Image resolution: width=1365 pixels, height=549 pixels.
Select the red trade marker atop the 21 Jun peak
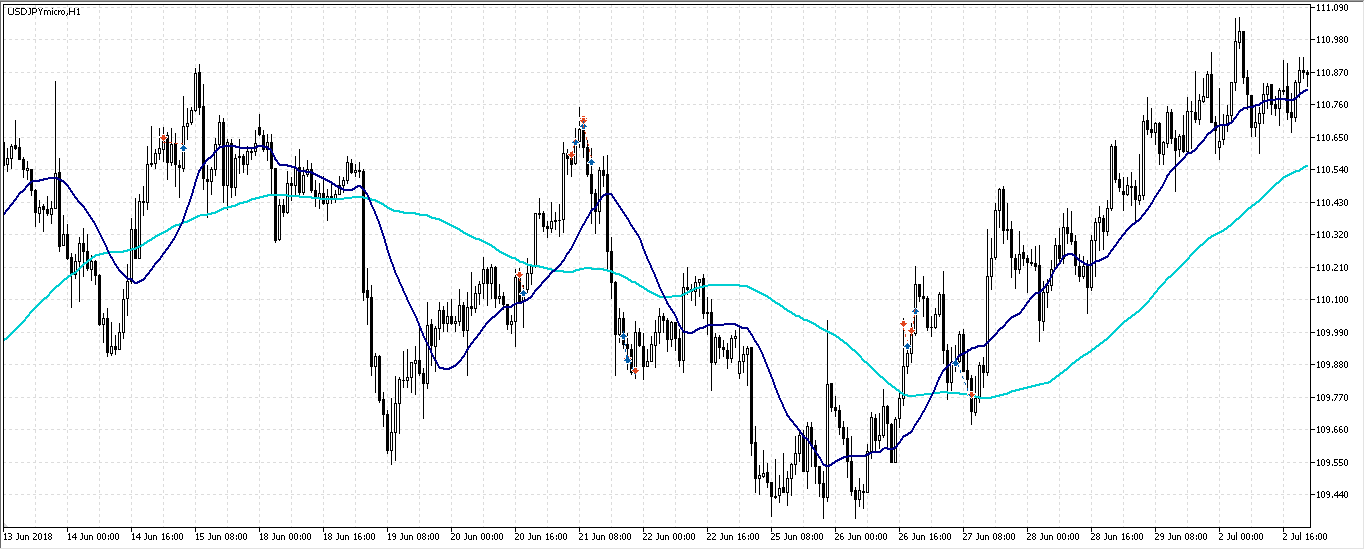583,120
